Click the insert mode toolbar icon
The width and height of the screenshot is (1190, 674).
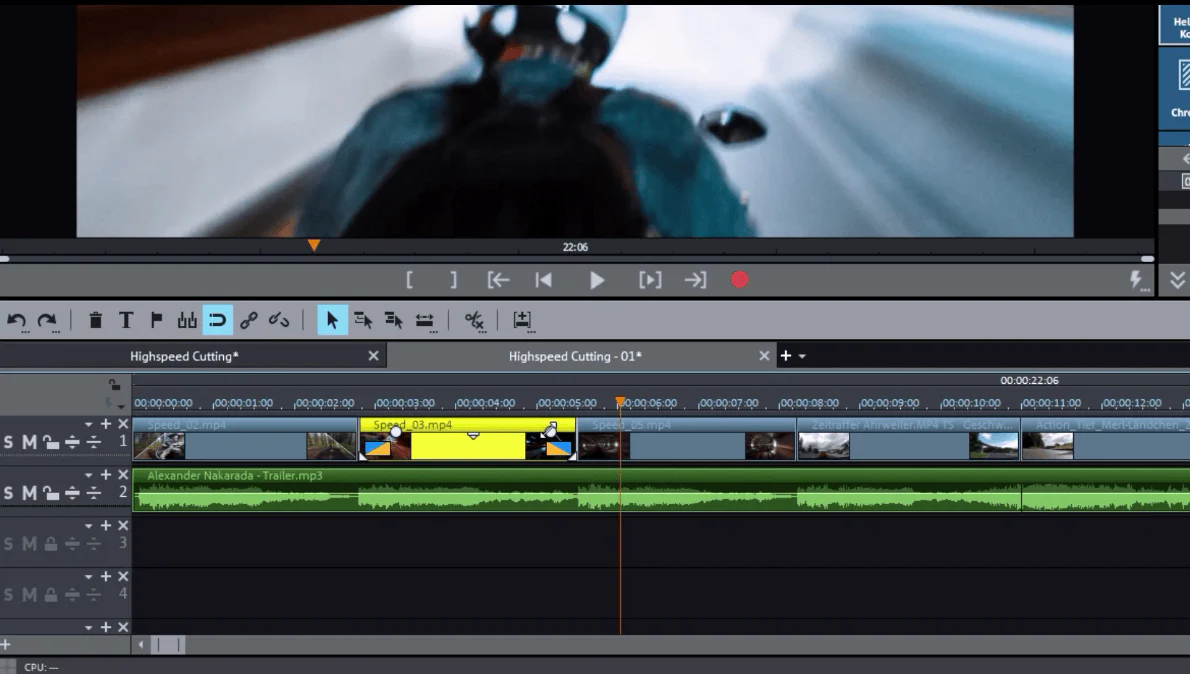coord(522,320)
